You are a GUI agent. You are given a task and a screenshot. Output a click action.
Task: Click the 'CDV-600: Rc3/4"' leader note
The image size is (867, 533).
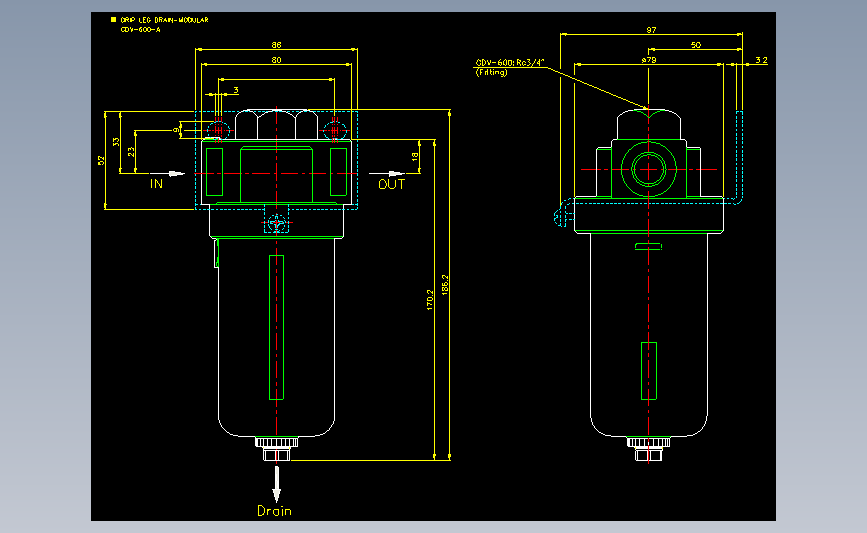pyautogui.click(x=510, y=62)
